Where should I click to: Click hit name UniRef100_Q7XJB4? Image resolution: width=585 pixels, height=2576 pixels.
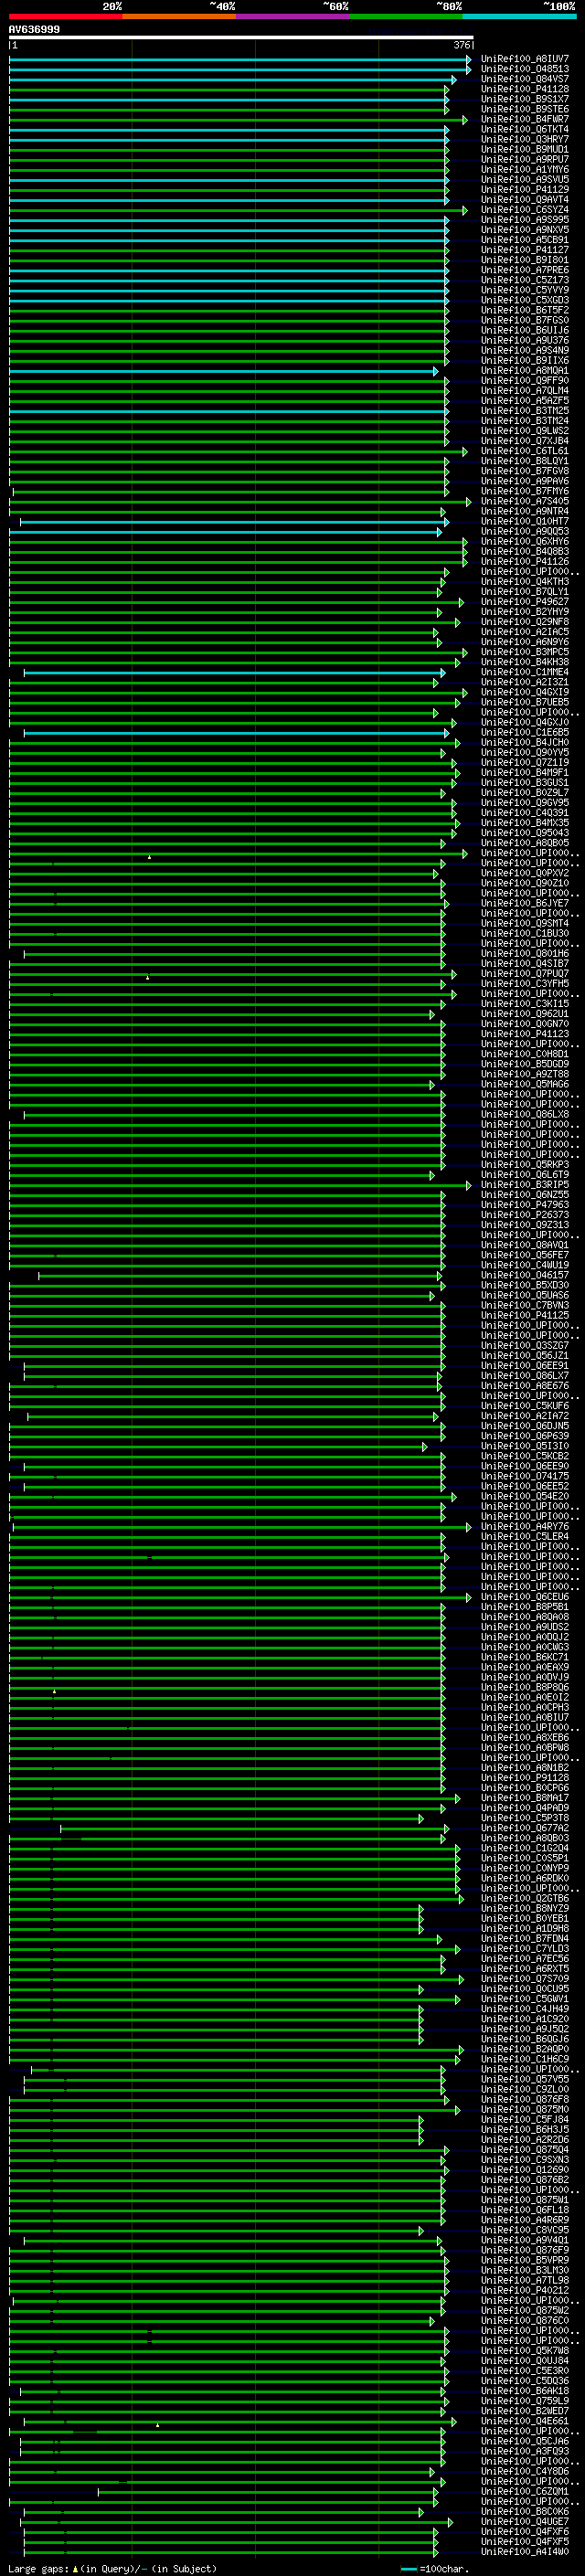pyautogui.click(x=525, y=441)
